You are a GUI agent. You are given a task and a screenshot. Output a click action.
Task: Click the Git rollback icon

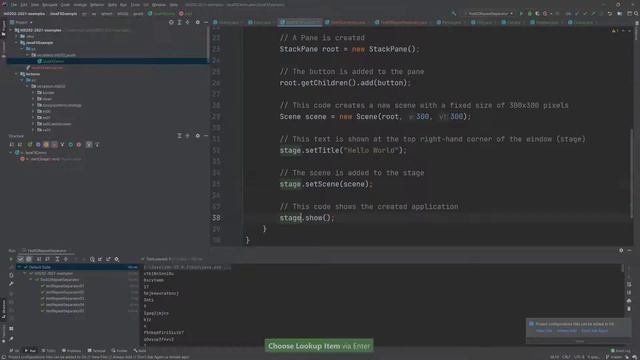coord(609,13)
